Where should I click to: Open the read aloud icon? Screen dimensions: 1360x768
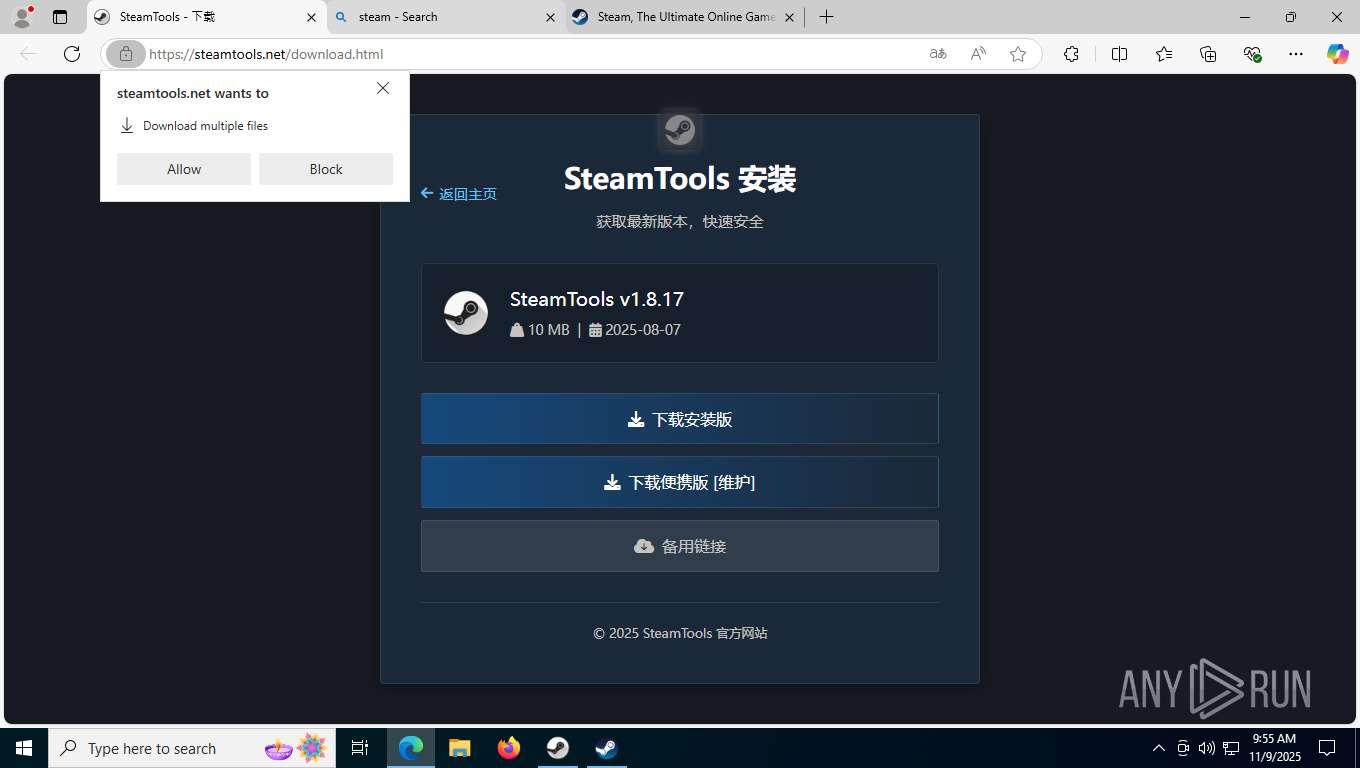click(978, 54)
